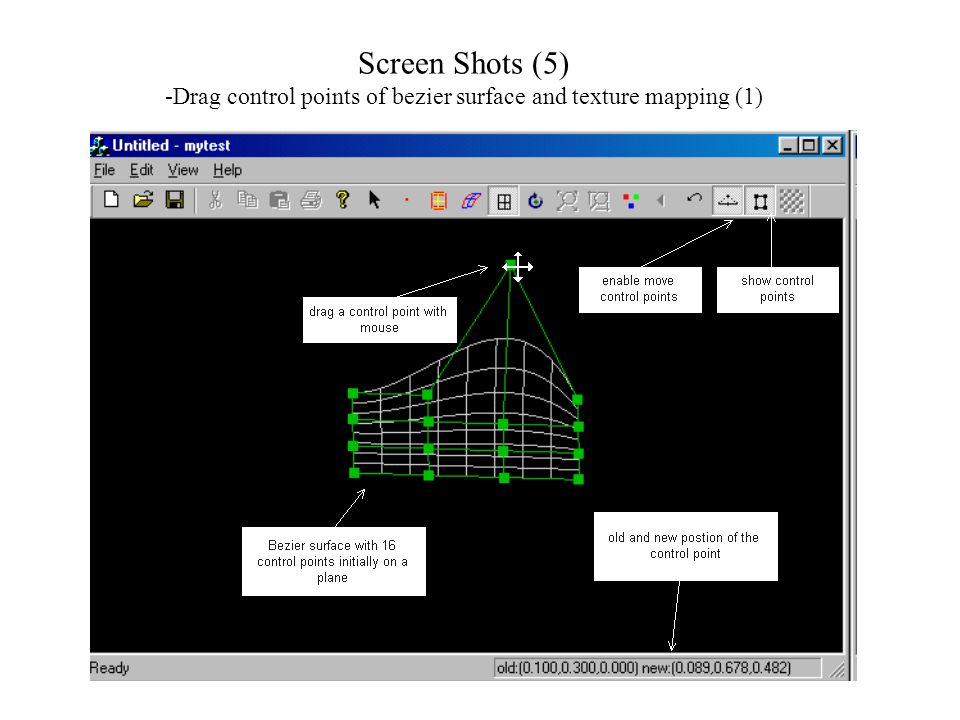Click the orange grid mesh icon
960x720 pixels.
tap(438, 201)
